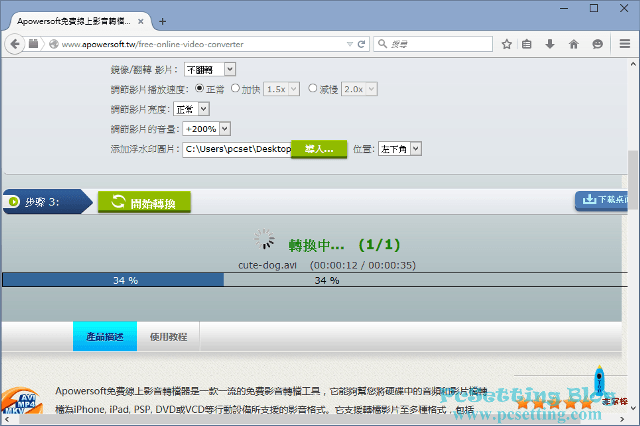Click the step 3 play circle icon
Viewport: 640px width, 426px height.
[x=13, y=201]
